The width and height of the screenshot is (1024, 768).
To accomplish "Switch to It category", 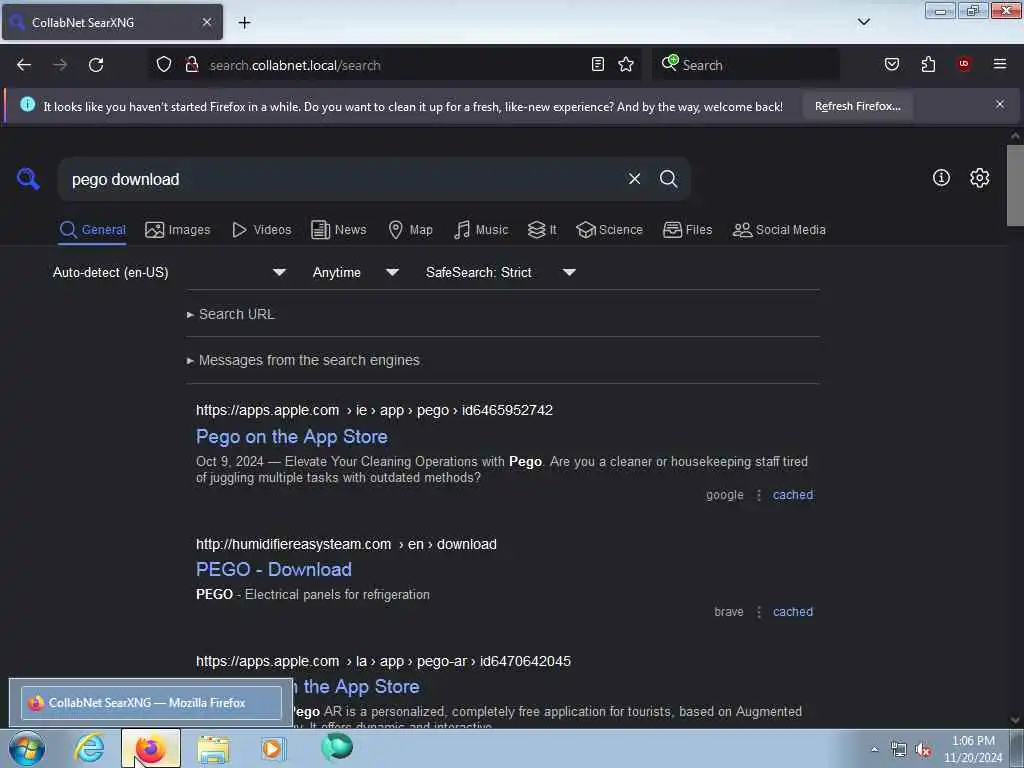I will pos(542,230).
